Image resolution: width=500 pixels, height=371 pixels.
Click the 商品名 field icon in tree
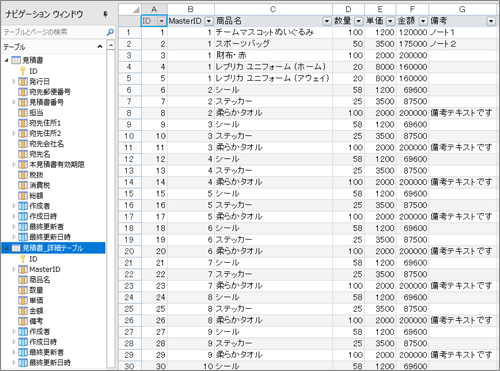pyautogui.click(x=23, y=280)
